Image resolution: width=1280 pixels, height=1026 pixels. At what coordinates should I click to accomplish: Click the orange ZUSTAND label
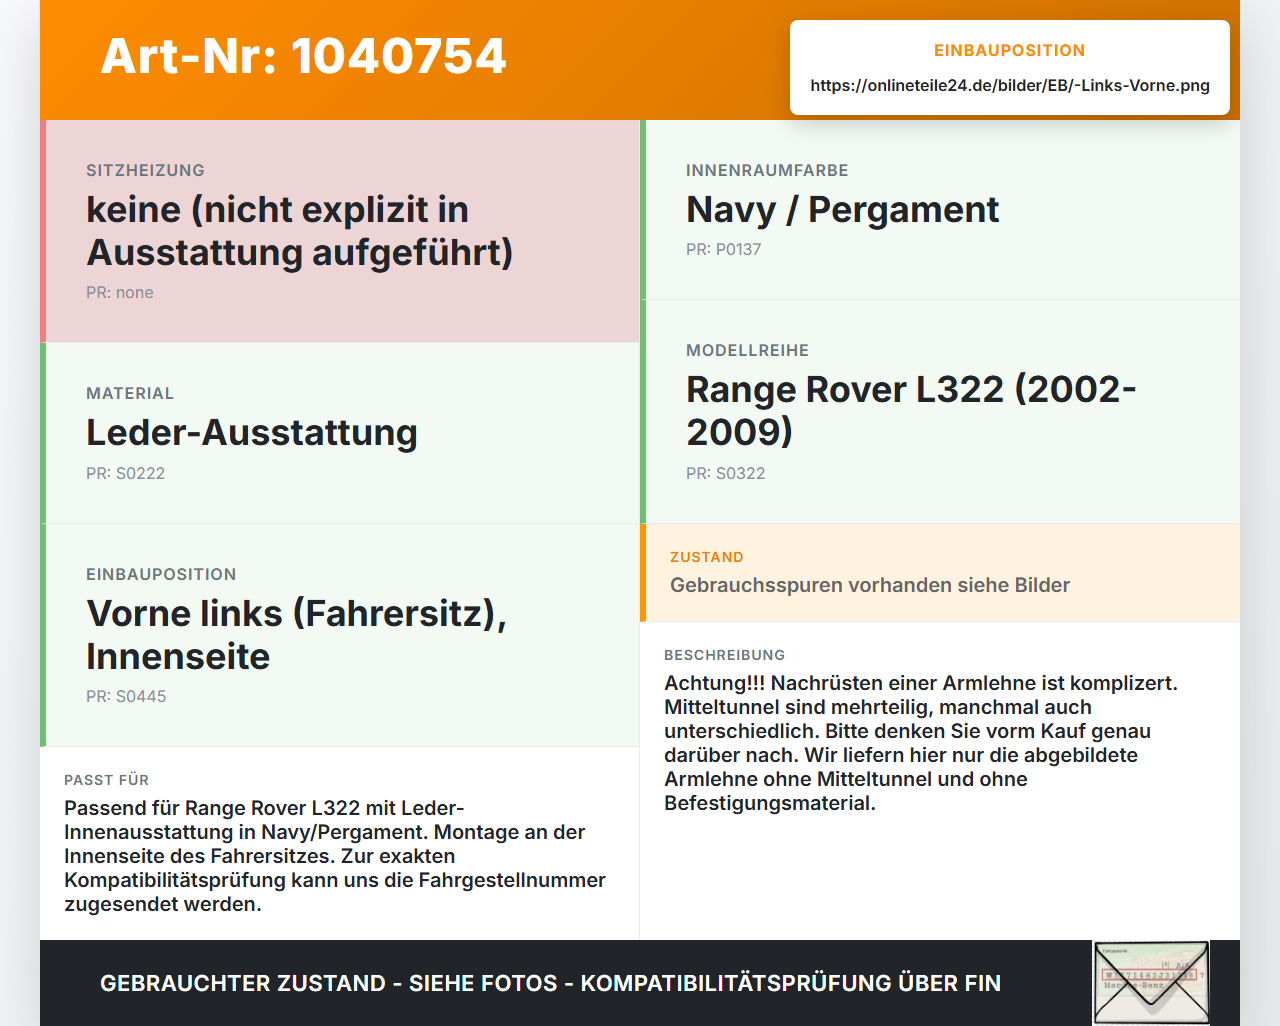[707, 557]
